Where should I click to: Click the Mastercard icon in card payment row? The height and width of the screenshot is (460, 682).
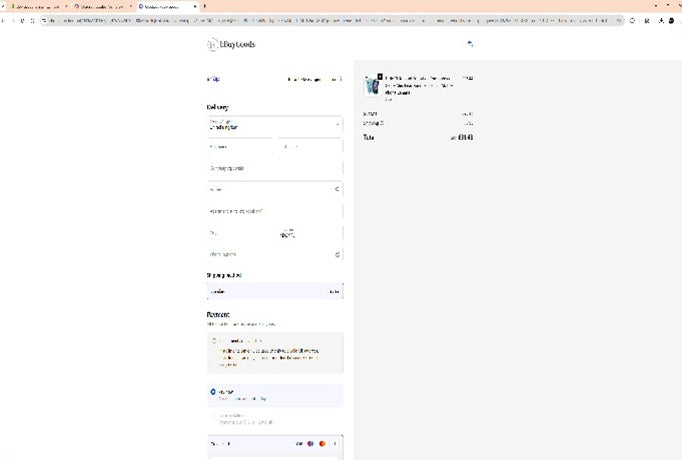click(311, 443)
